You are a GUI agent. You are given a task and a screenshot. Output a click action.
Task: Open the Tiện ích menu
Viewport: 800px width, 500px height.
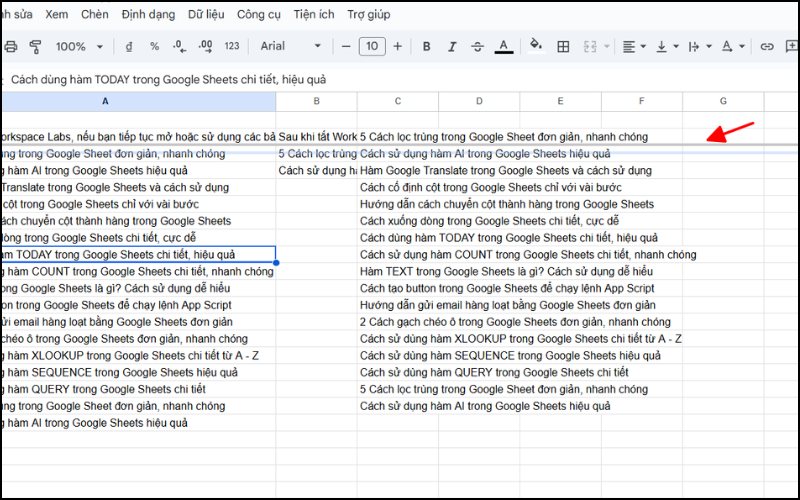(313, 15)
